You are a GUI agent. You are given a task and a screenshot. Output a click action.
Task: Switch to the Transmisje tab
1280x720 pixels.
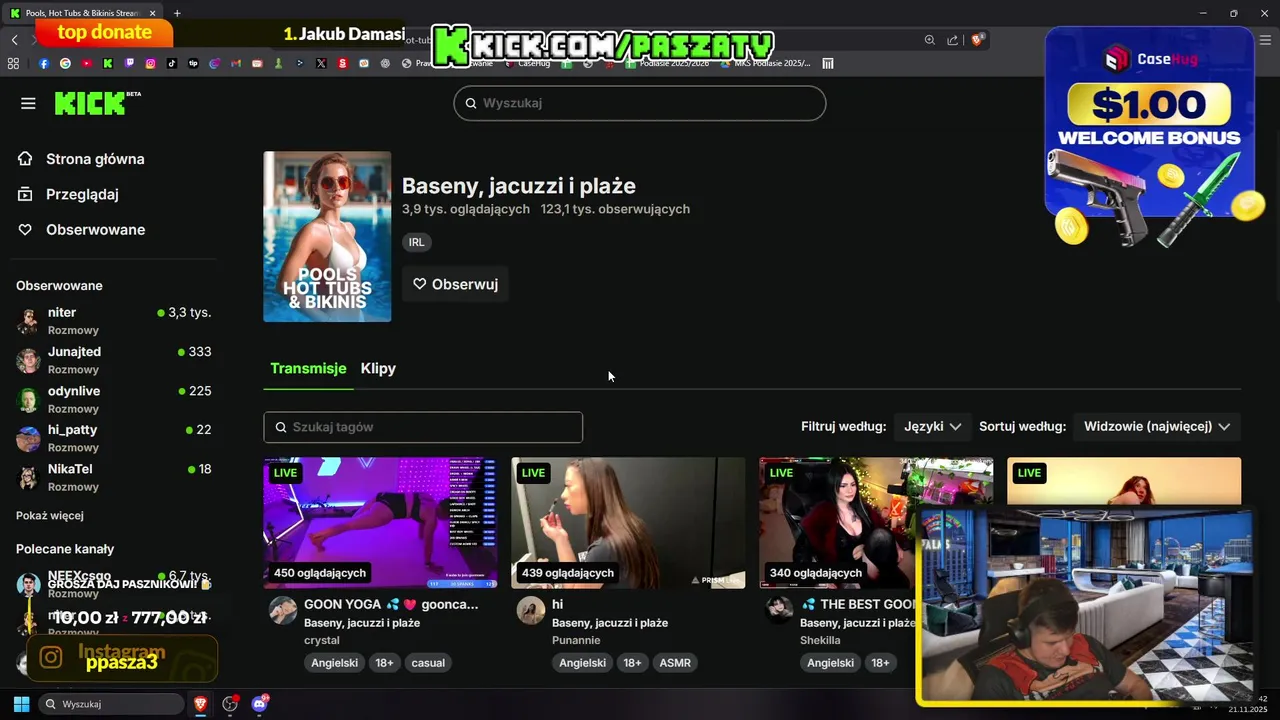point(308,368)
